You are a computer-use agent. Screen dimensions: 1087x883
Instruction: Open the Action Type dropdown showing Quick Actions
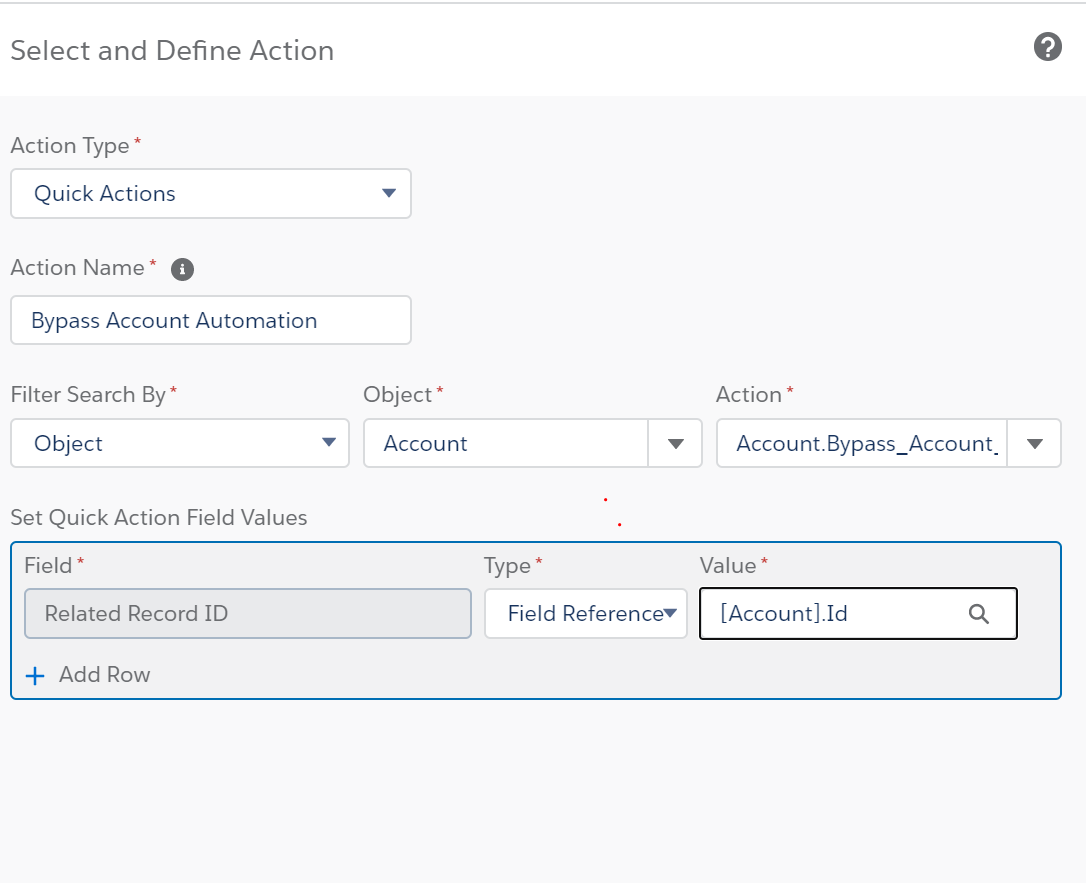(x=210, y=194)
